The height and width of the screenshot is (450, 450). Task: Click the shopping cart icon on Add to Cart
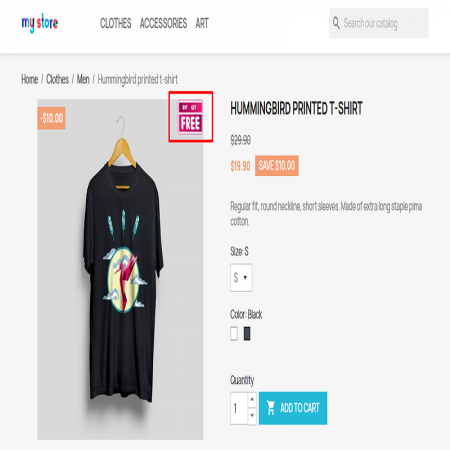tap(271, 408)
